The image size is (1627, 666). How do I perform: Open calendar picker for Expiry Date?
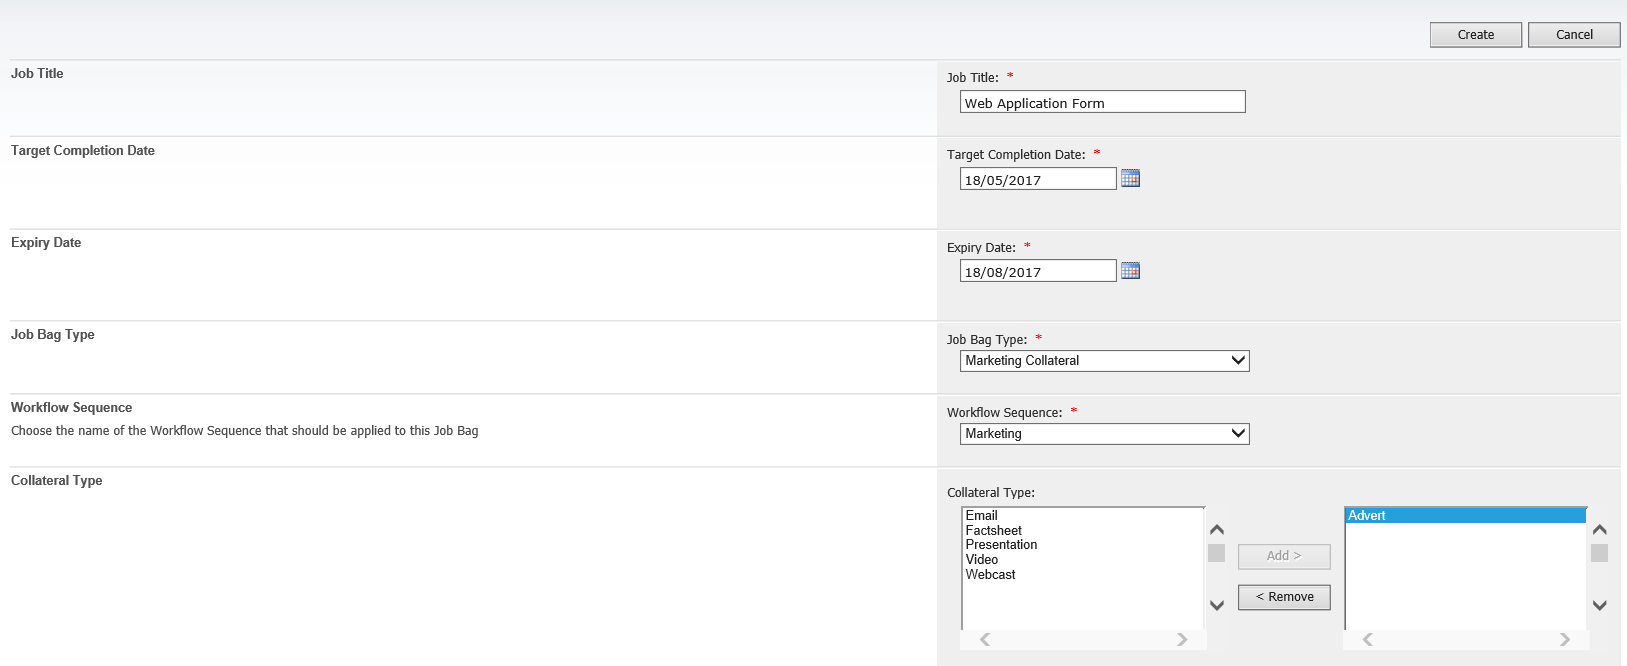[1130, 271]
